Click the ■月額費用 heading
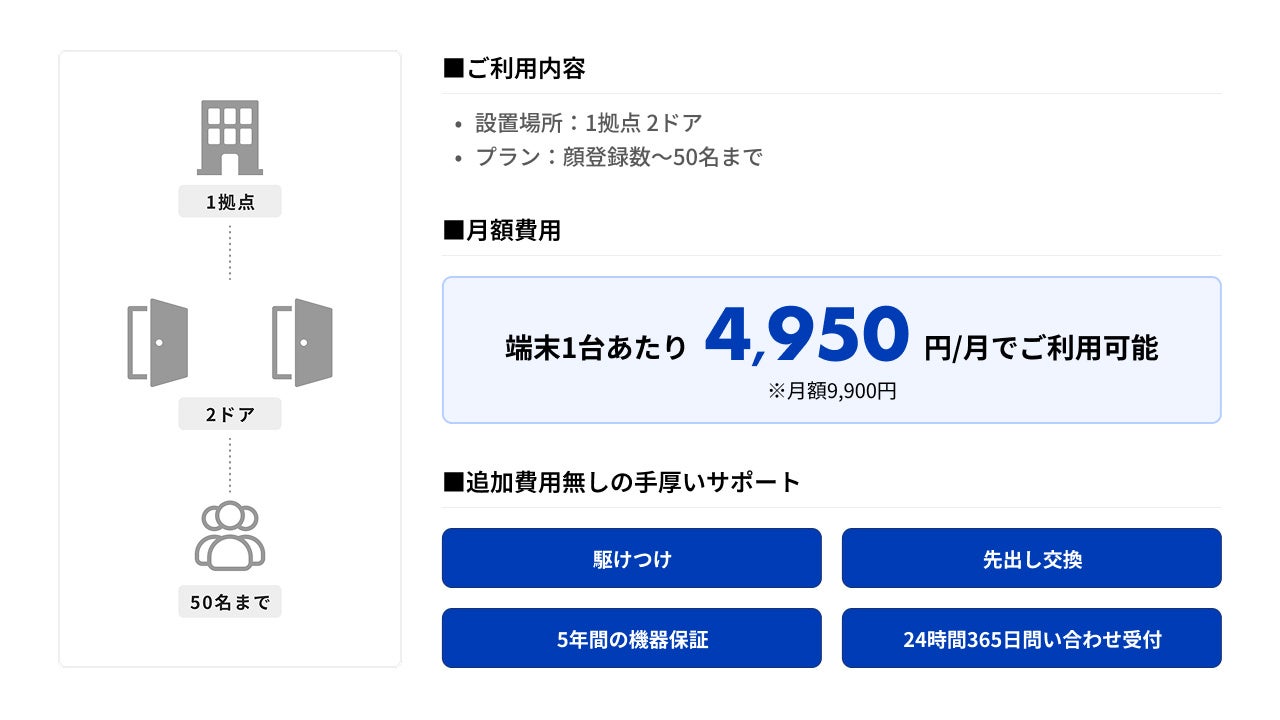The width and height of the screenshot is (1280, 720). click(x=502, y=231)
